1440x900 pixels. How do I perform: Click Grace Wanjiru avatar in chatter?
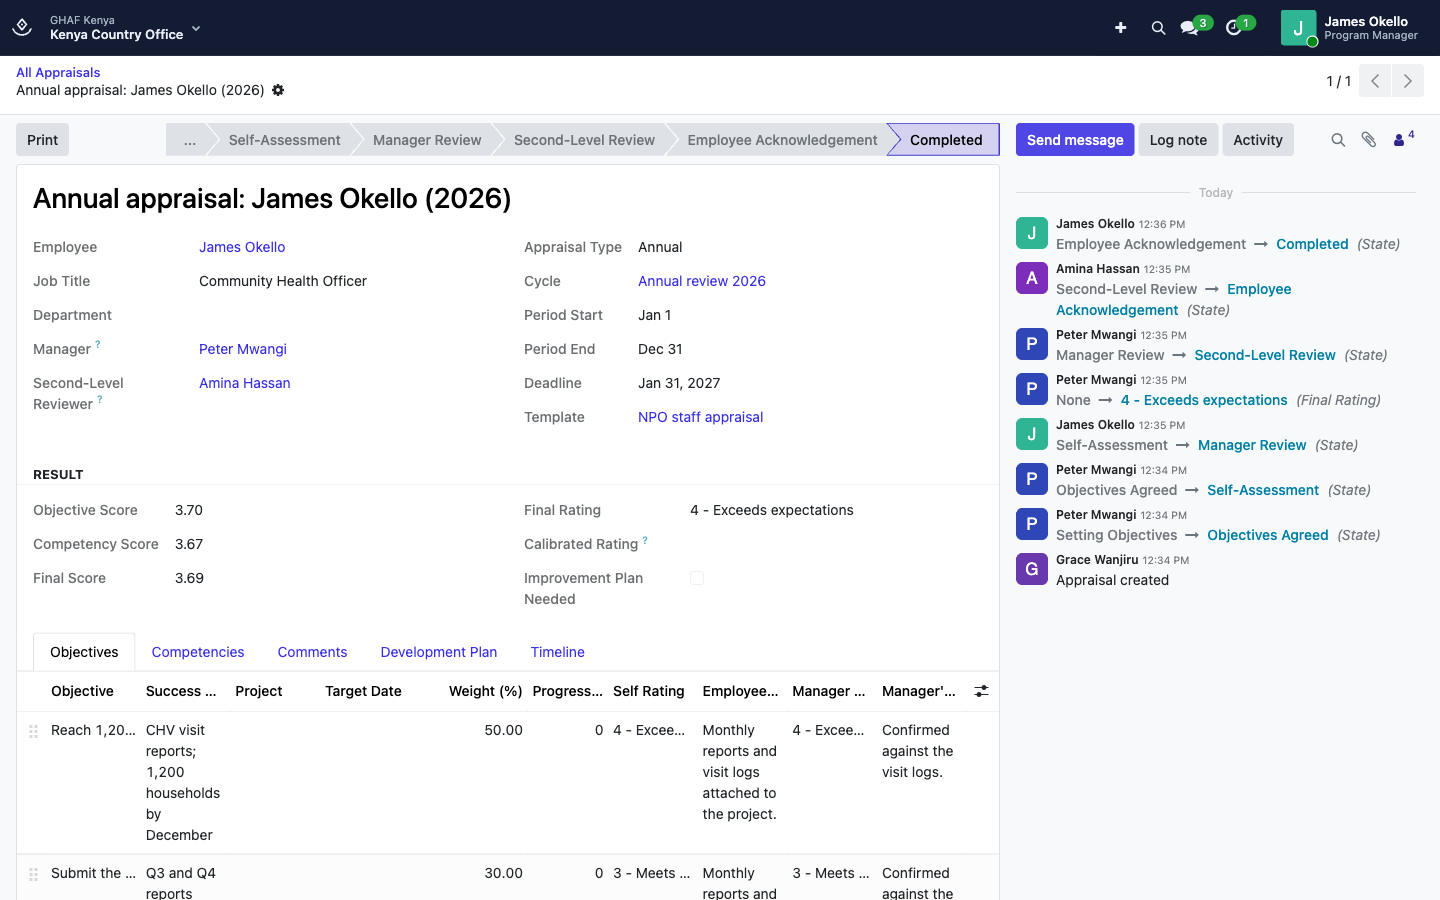coord(1032,569)
